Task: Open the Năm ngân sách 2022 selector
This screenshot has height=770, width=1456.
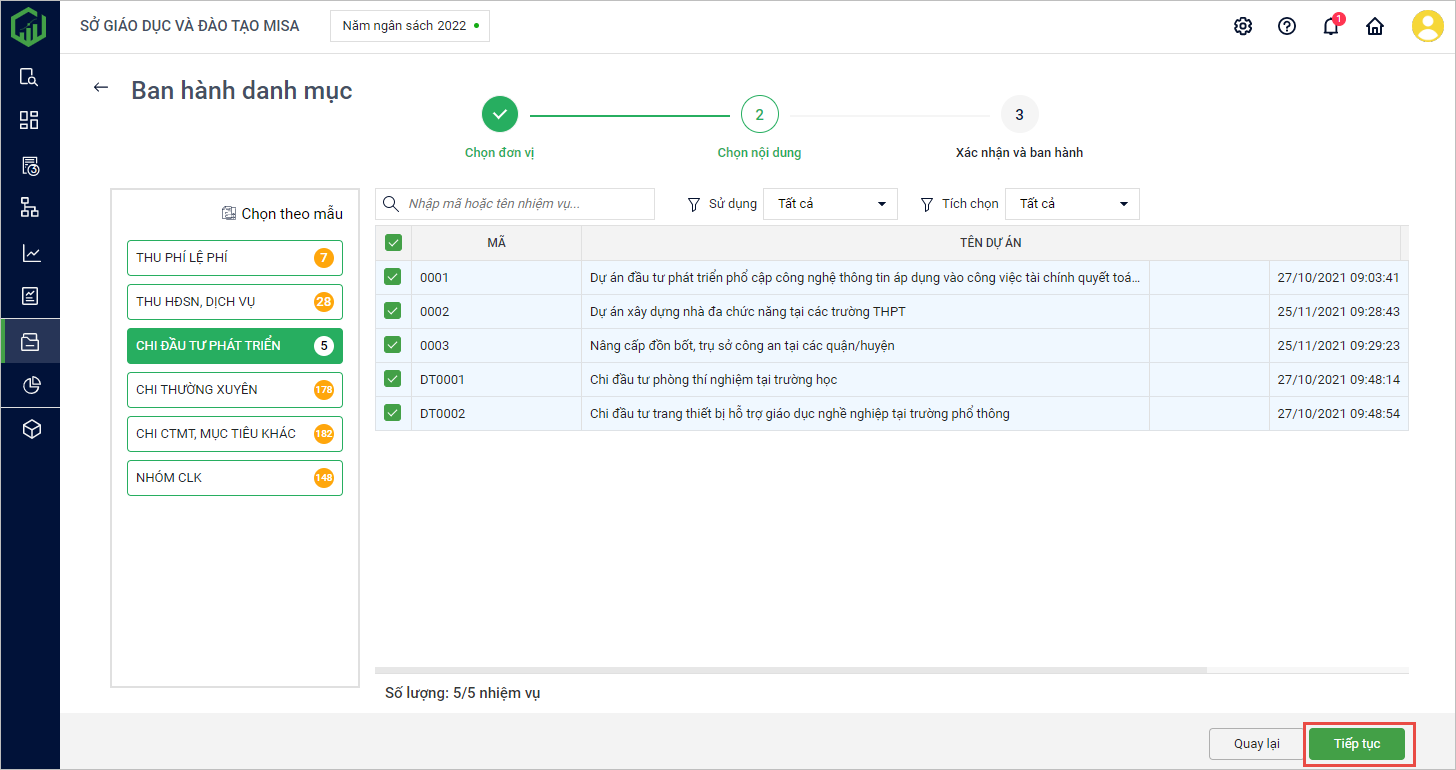Action: [410, 26]
